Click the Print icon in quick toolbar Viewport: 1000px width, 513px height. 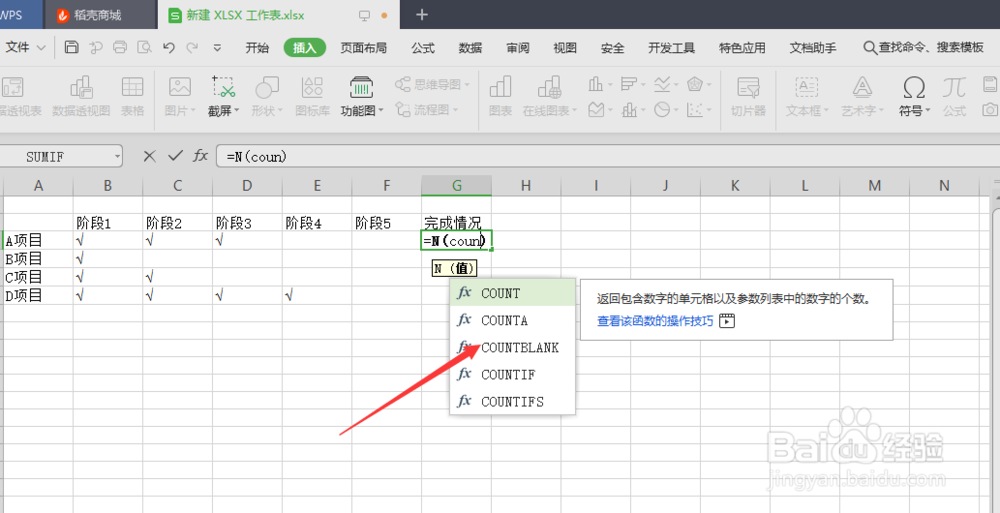(x=120, y=47)
